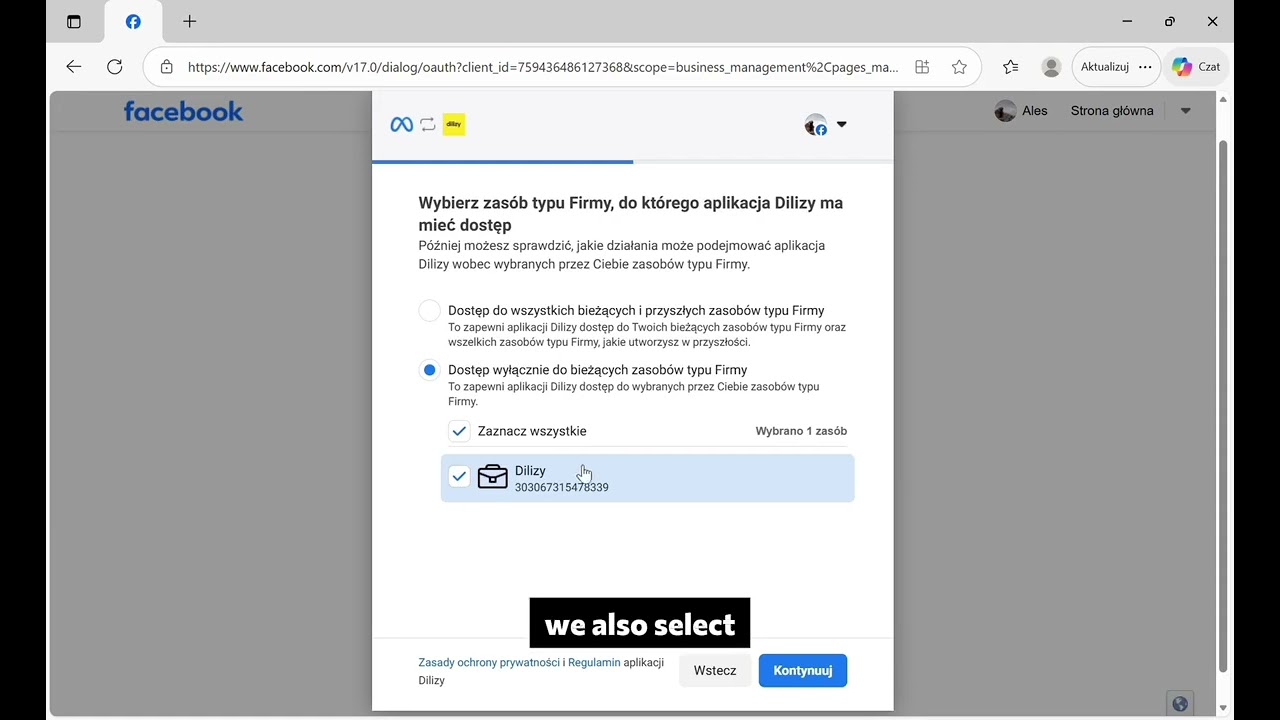Screen dimensions: 1280x720
Task: Minimize the browser window
Action: [x=1127, y=21]
